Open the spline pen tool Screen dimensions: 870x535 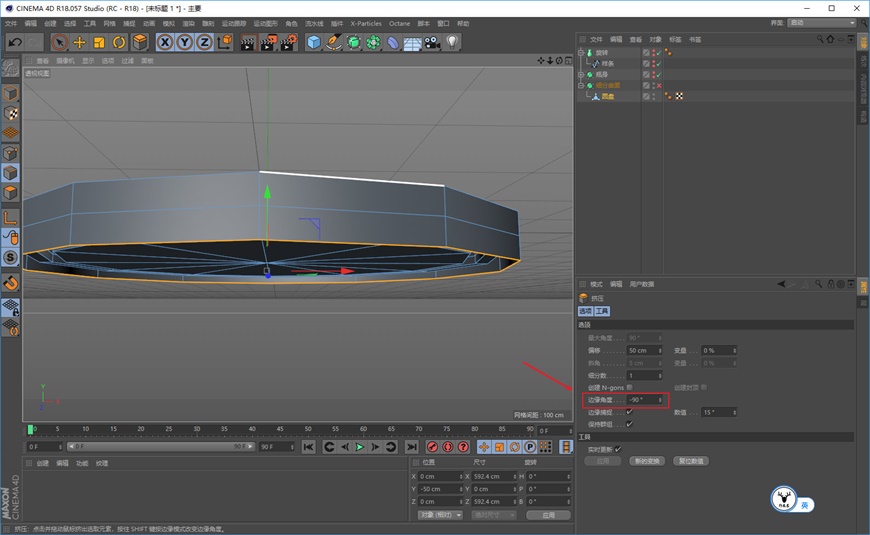click(333, 42)
